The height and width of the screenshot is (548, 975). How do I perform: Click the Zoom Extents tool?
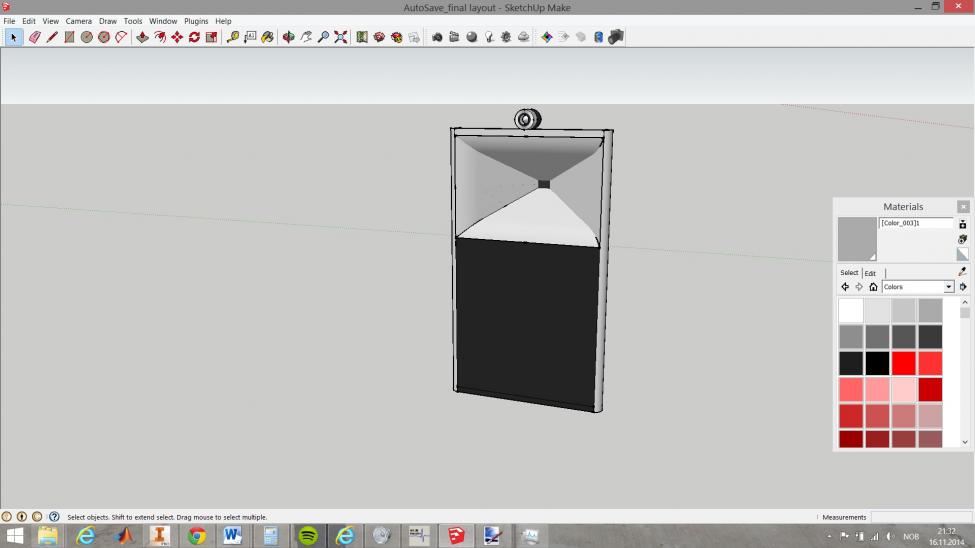pyautogui.click(x=341, y=37)
